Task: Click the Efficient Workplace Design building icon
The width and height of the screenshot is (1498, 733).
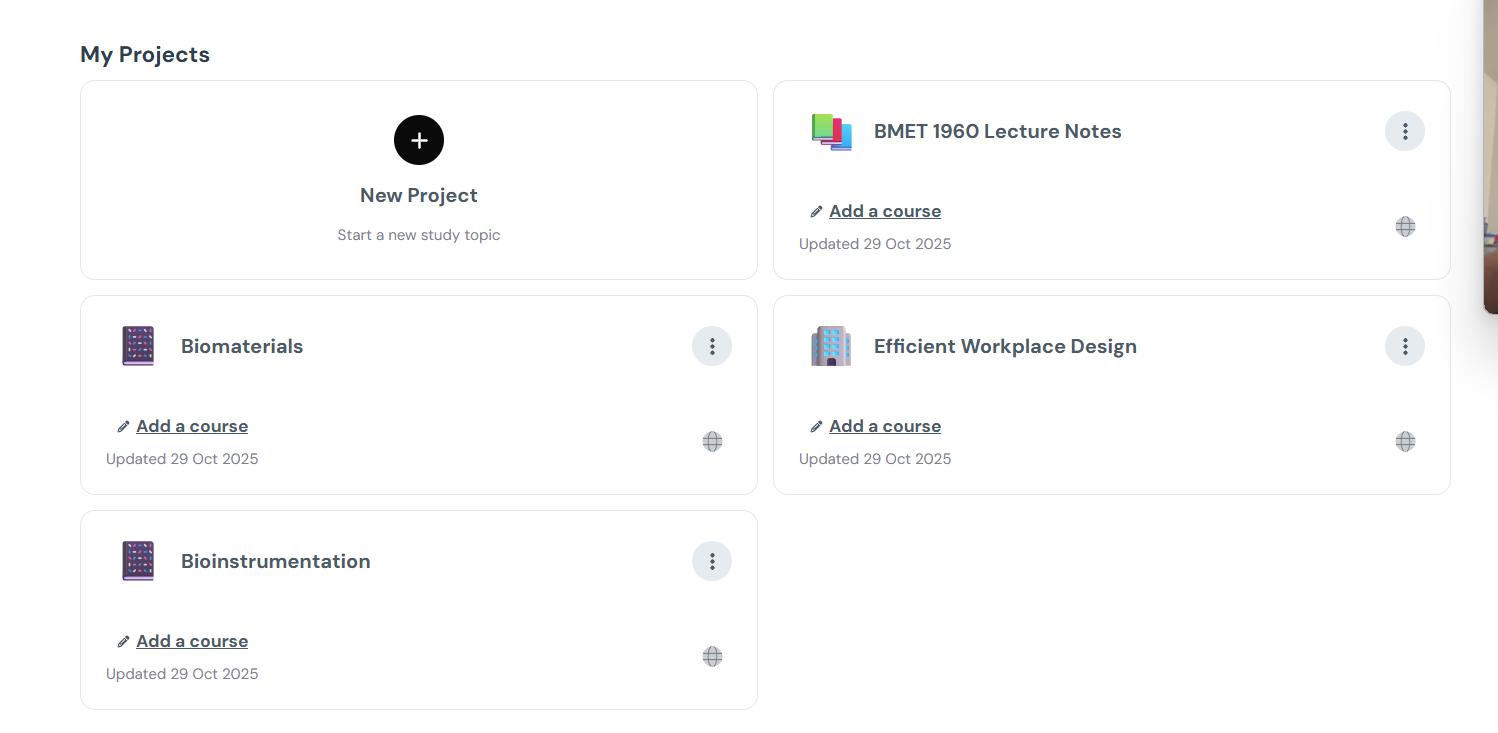Action: pos(831,346)
